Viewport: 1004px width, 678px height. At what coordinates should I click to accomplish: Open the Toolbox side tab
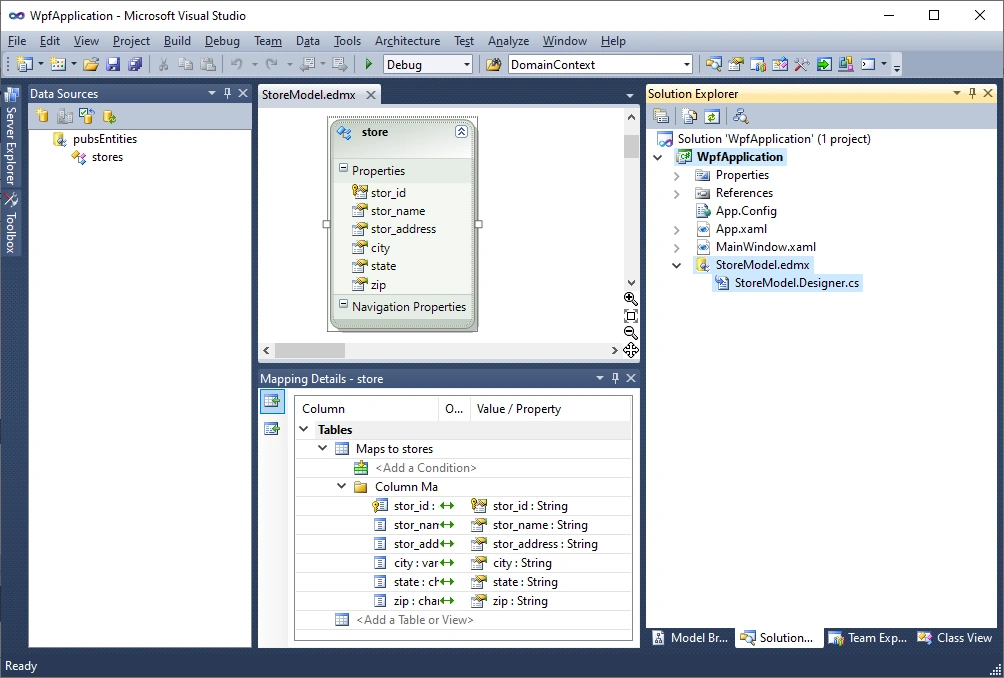coord(11,223)
